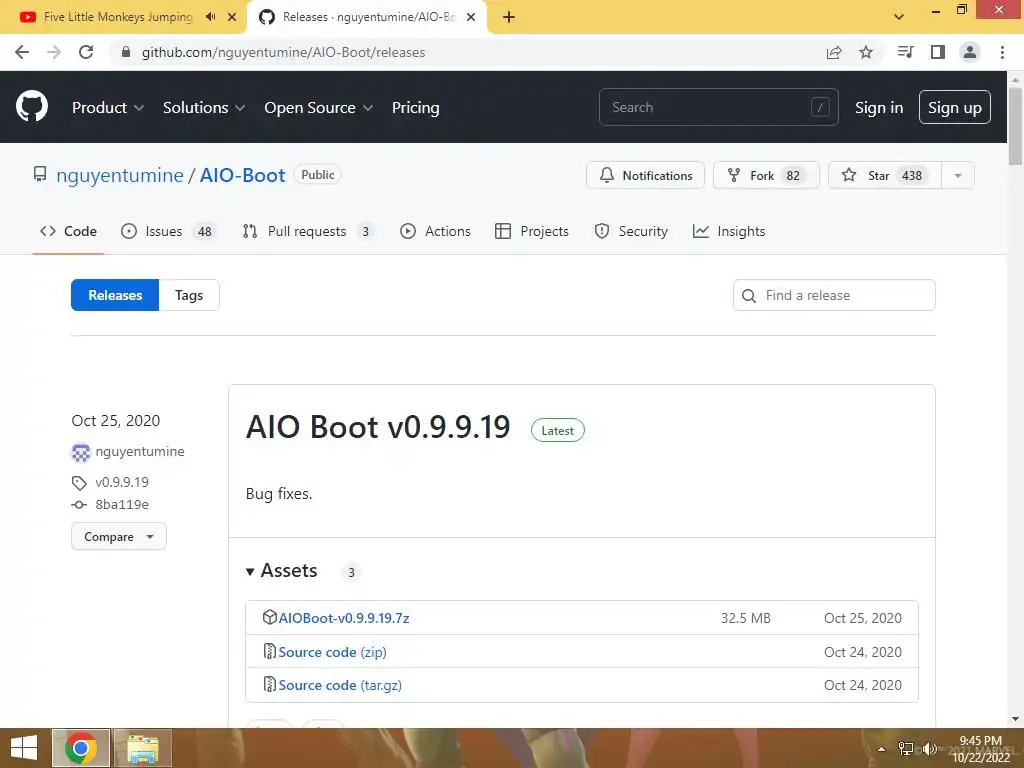Click the GitHub Search field

pos(718,107)
